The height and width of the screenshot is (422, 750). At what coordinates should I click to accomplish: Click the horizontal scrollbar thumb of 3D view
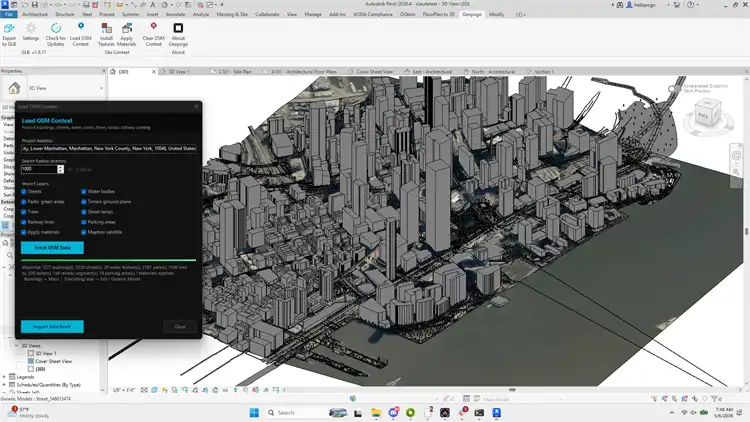pyautogui.click(x=512, y=389)
